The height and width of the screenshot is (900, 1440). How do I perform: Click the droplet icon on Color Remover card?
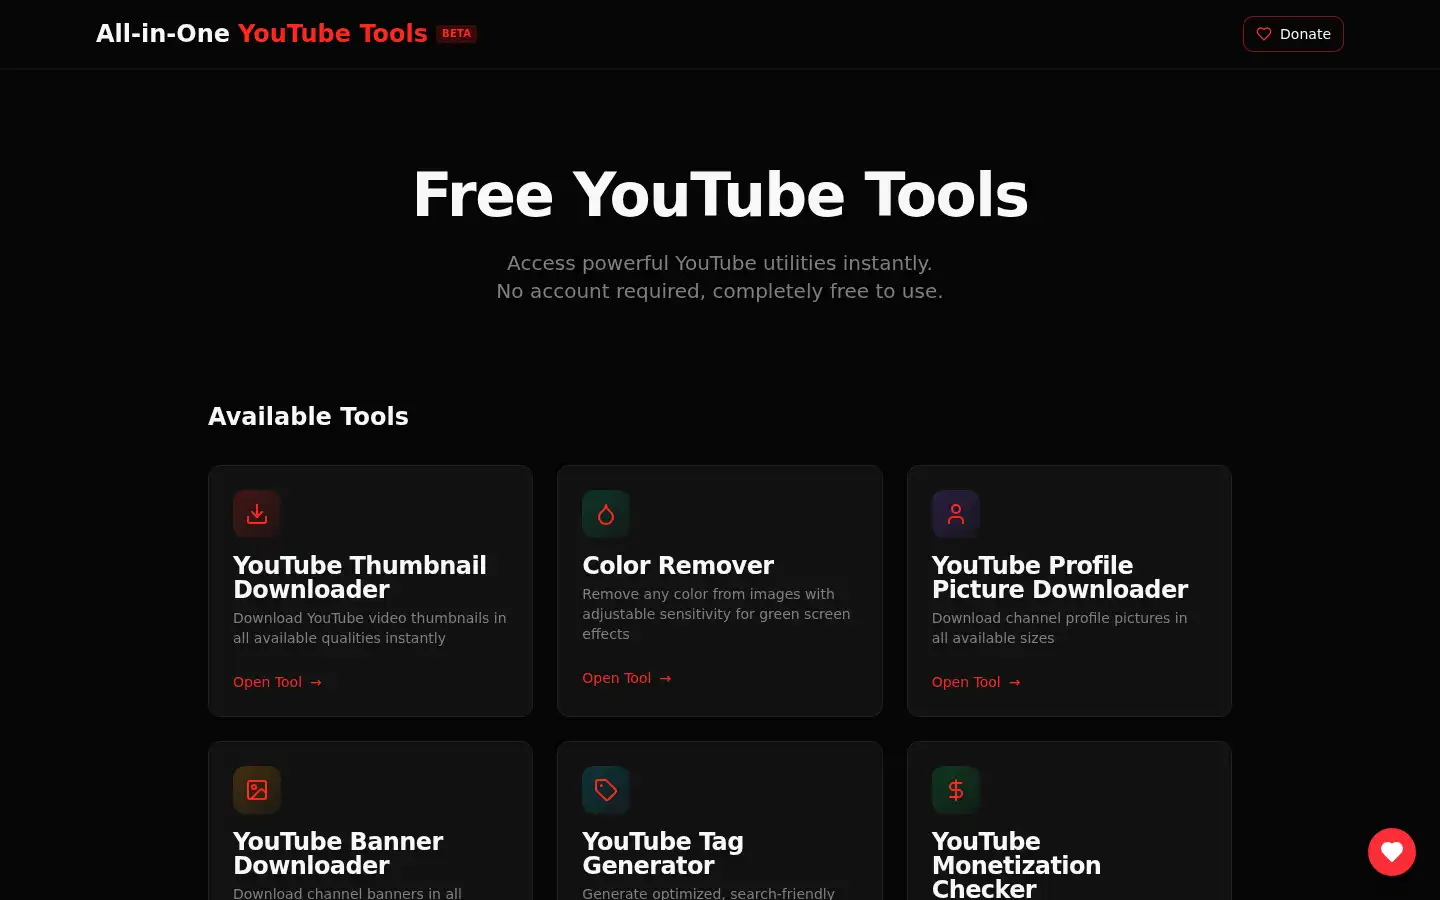(x=606, y=514)
